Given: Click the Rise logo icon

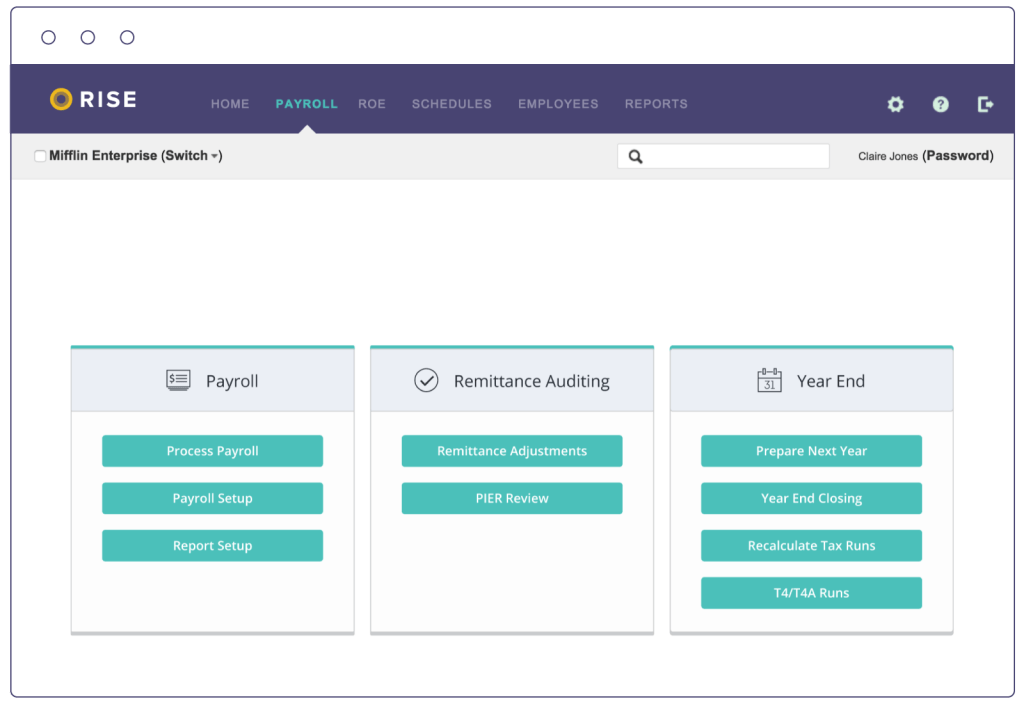Looking at the screenshot, I should (61, 99).
